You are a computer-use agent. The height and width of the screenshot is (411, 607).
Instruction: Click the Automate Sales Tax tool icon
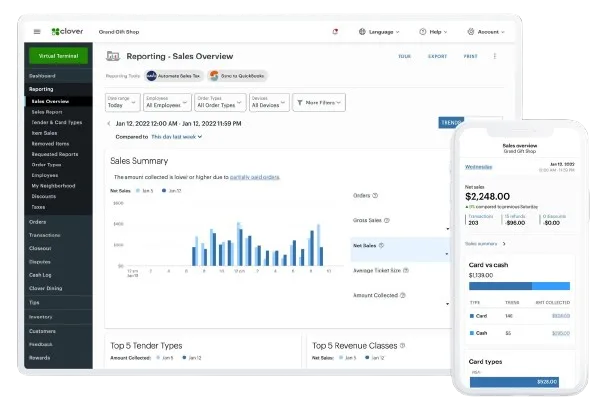click(150, 75)
